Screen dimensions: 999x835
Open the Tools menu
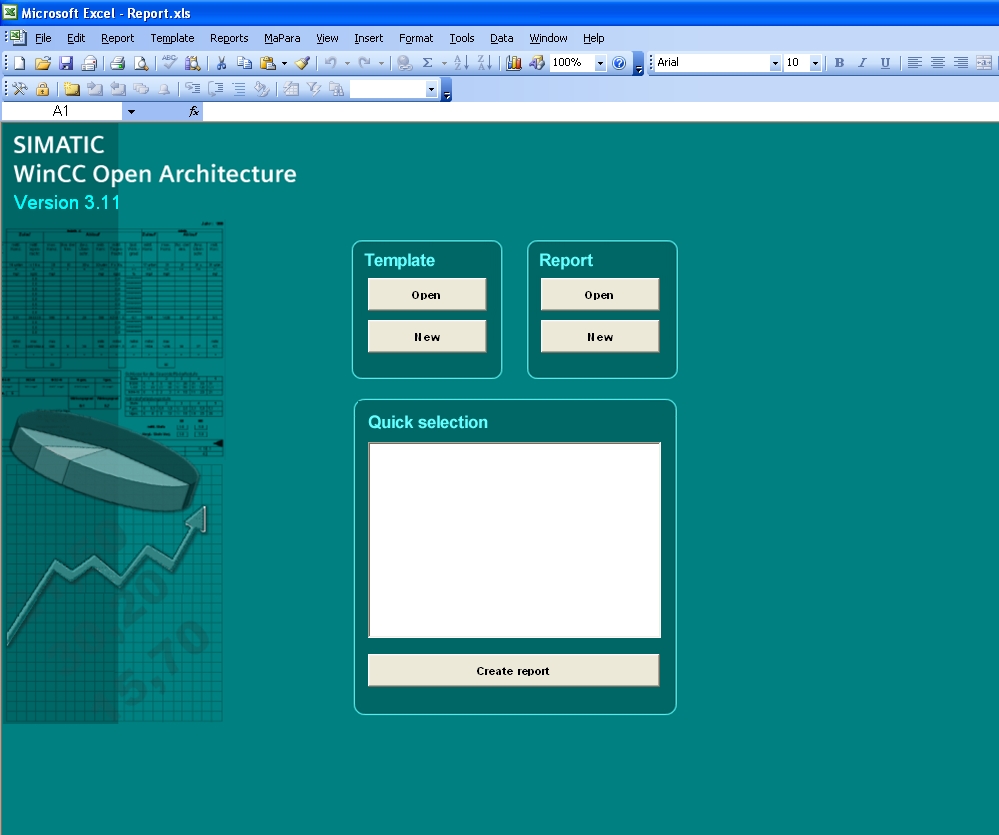point(461,38)
